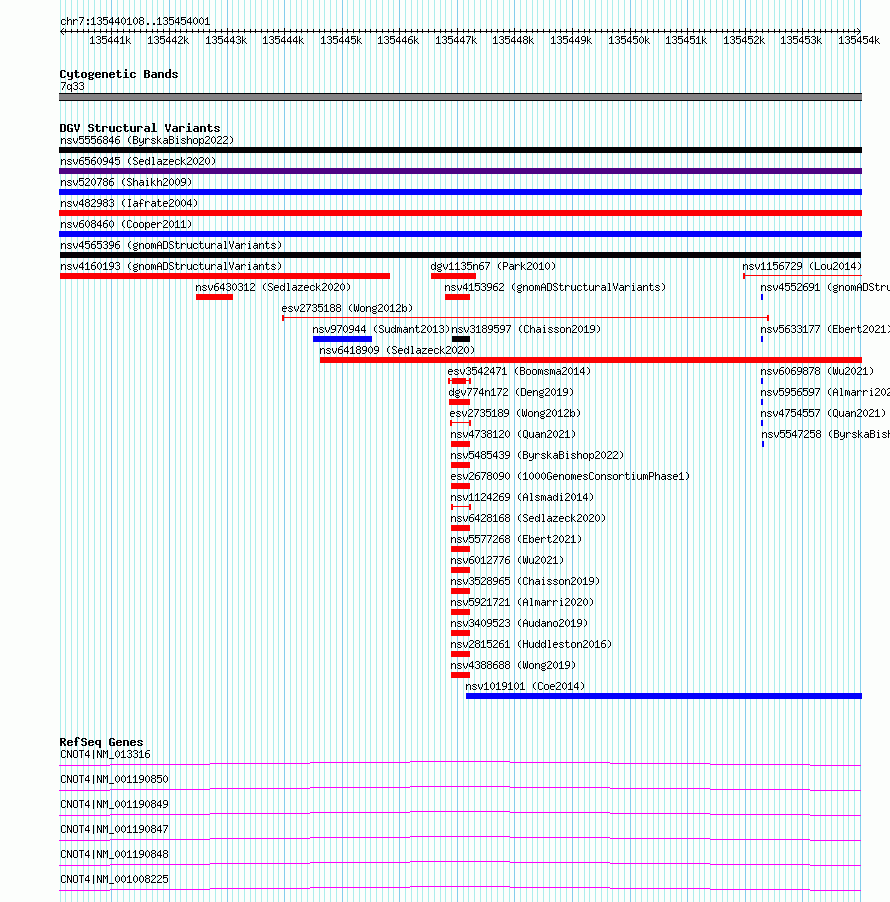Select the purple nsv6560945 (Sedlazeck2020) variant bar
This screenshot has height=902, width=890.
coord(460,171)
